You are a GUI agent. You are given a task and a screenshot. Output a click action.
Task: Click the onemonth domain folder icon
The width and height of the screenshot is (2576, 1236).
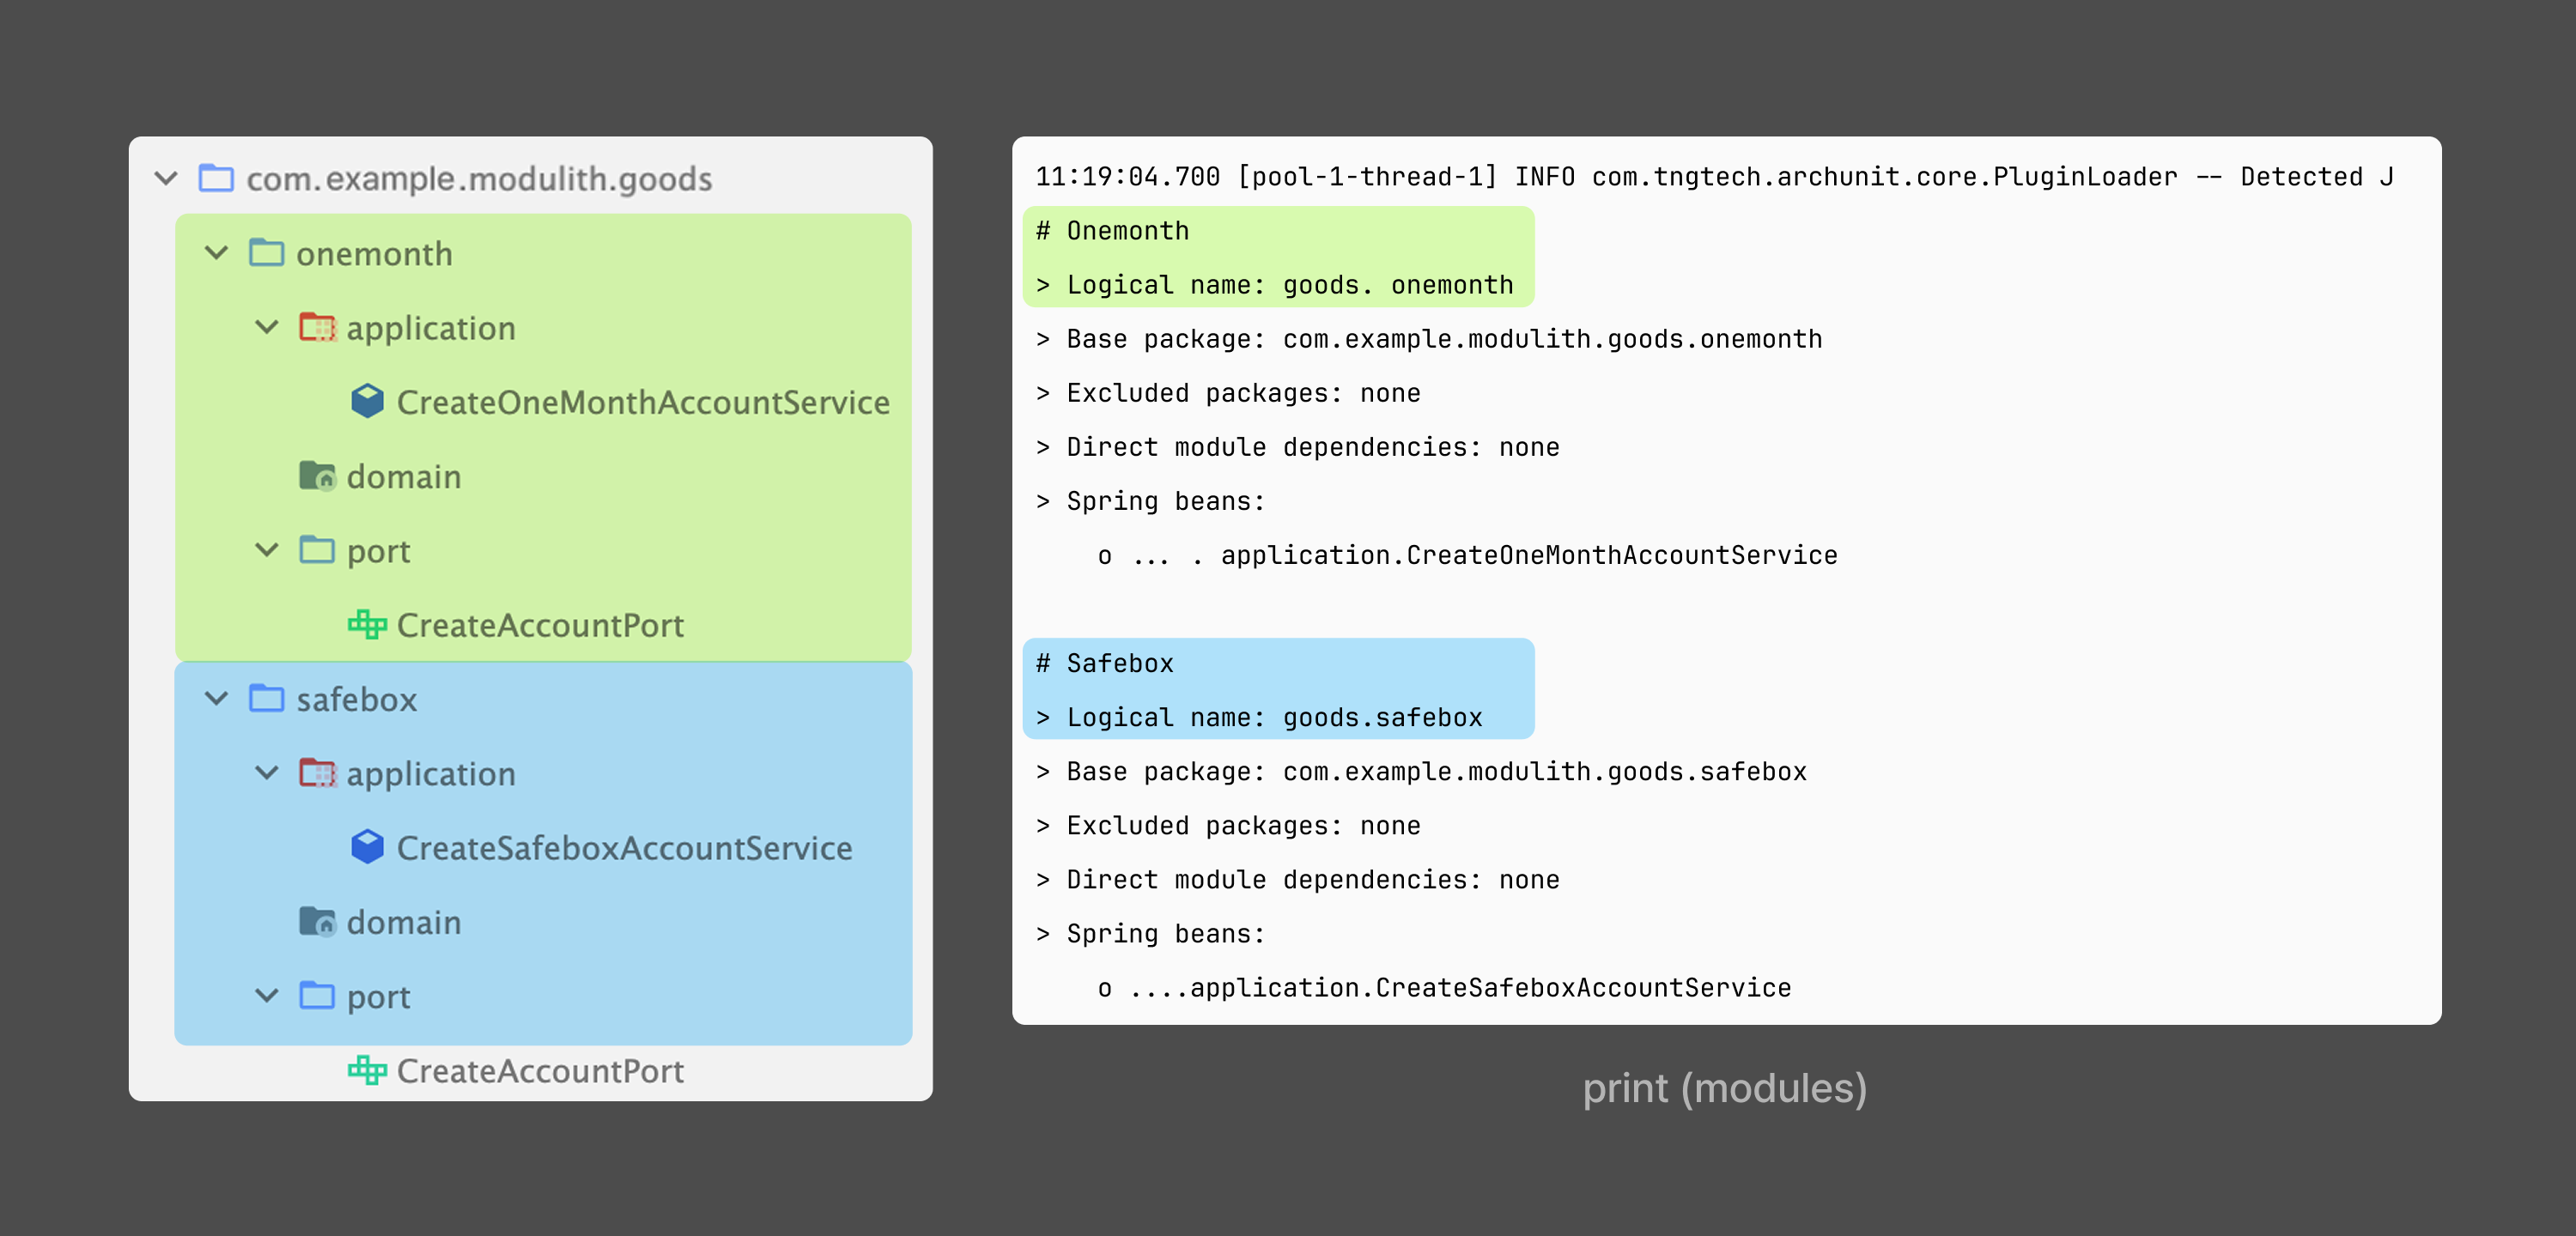click(317, 476)
